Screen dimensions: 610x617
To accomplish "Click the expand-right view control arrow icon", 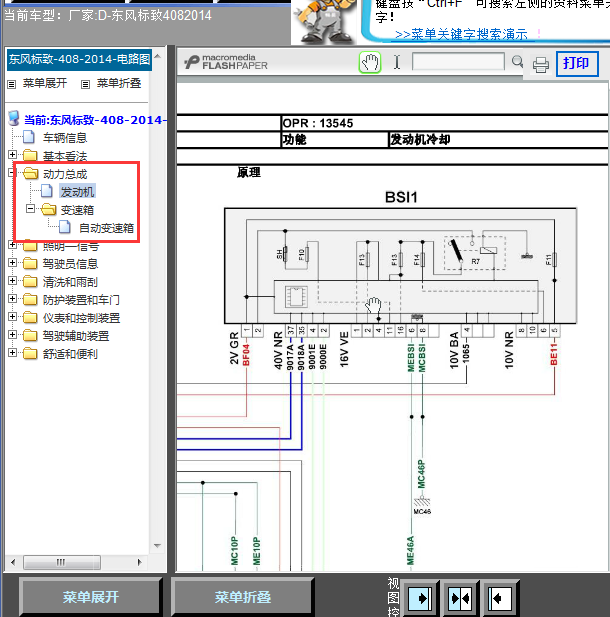I will click(420, 599).
